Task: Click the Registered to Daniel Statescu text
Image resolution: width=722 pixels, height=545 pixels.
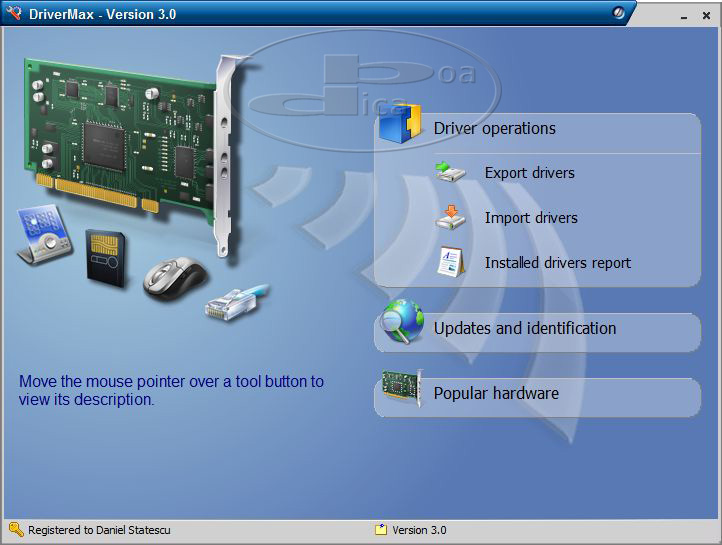Action: pyautogui.click(x=92, y=530)
